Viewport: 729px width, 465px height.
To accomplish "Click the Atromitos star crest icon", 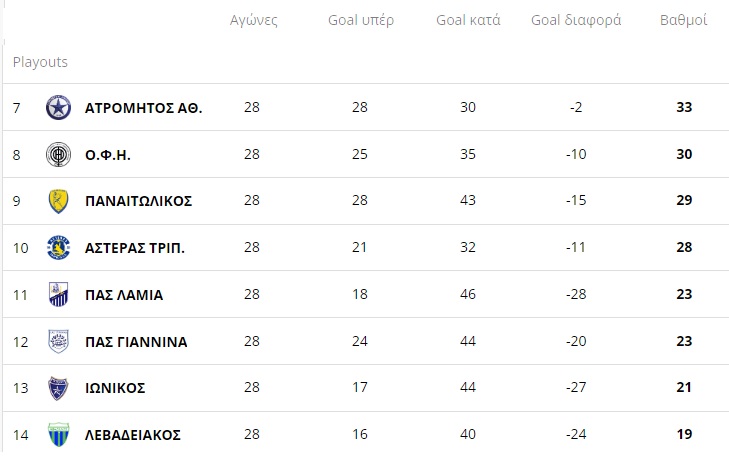I will coord(59,107).
